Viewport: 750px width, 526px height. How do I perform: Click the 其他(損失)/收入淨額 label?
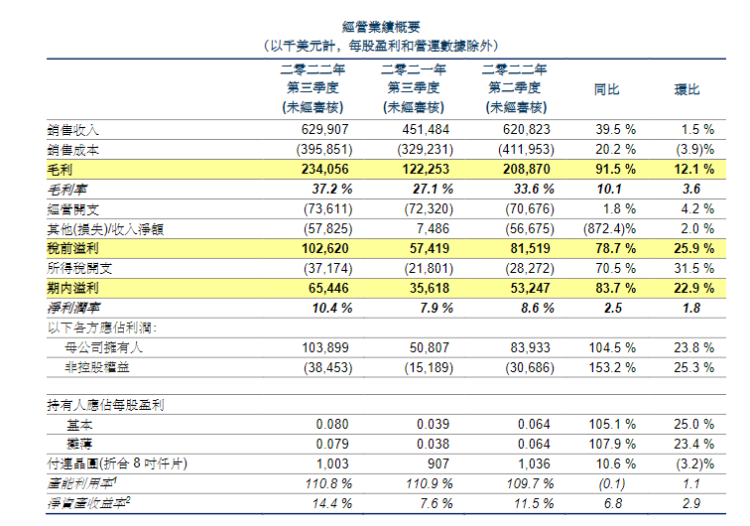pyautogui.click(x=105, y=230)
